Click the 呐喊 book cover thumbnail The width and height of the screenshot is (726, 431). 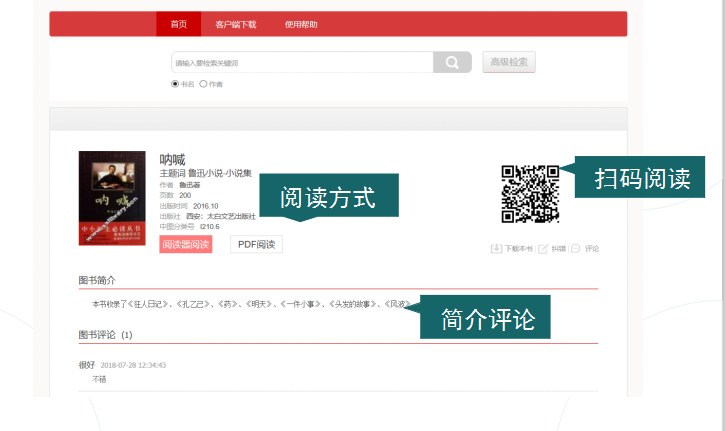click(x=105, y=198)
